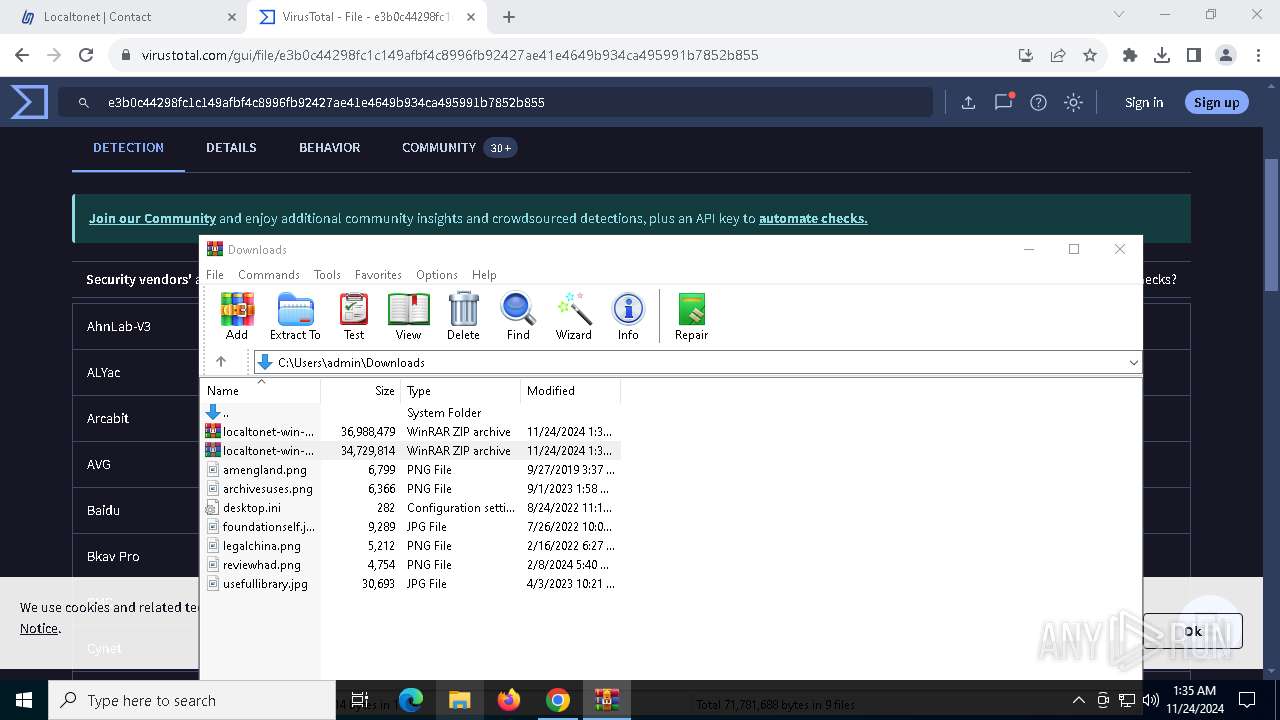
Task: Select the 36,988,479 byte localtonet archive
Action: [411, 432]
